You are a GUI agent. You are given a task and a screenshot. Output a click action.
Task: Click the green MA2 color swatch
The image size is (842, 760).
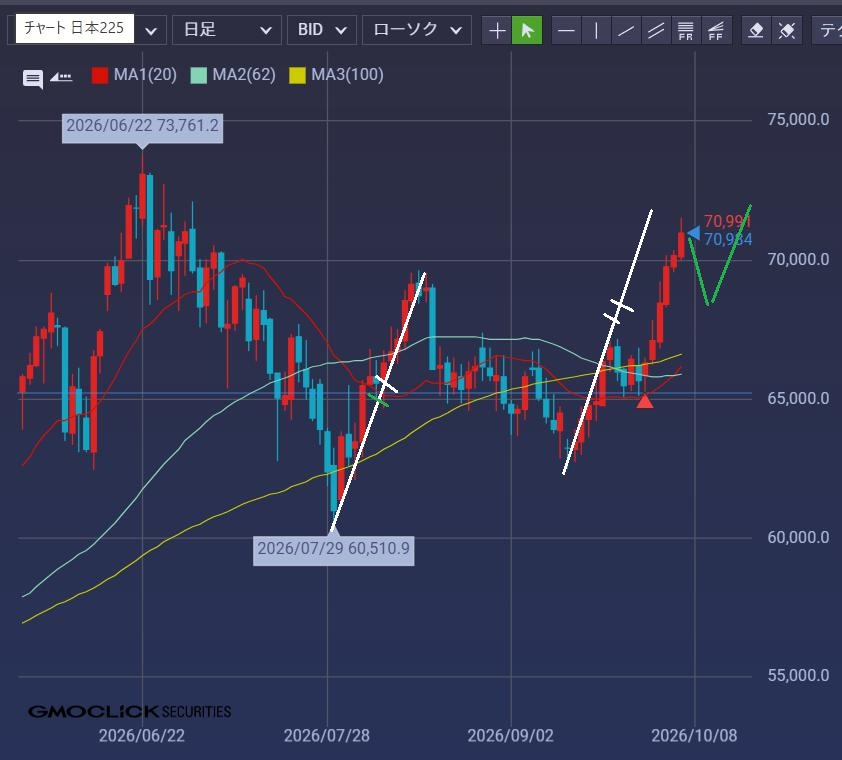(x=199, y=75)
